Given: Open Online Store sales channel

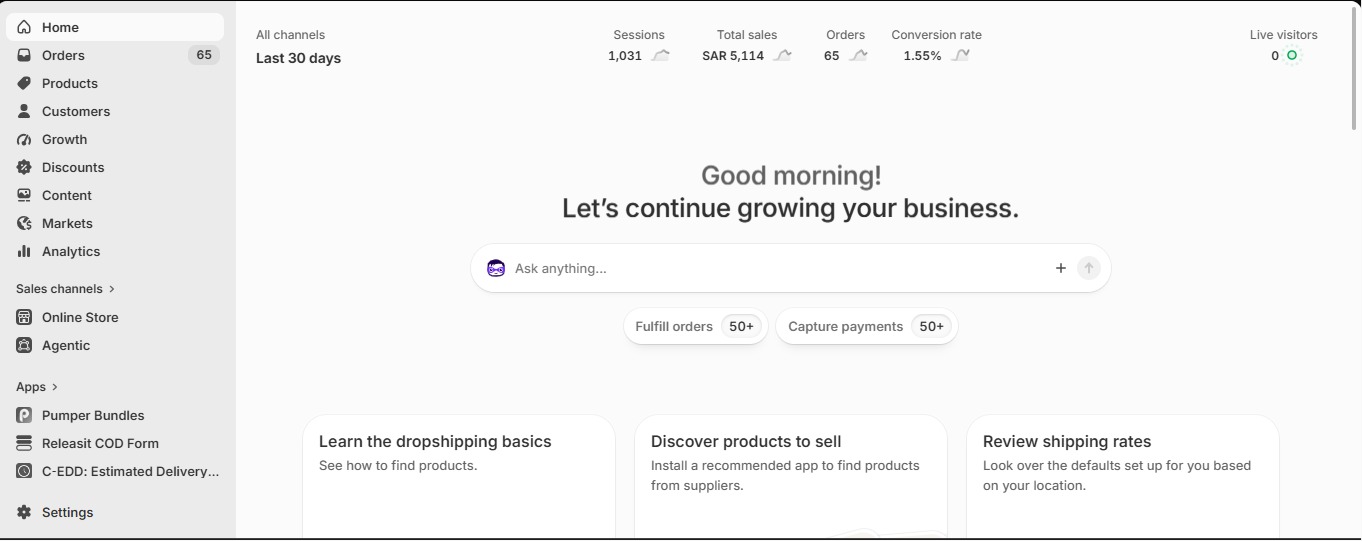Looking at the screenshot, I should tap(115, 317).
